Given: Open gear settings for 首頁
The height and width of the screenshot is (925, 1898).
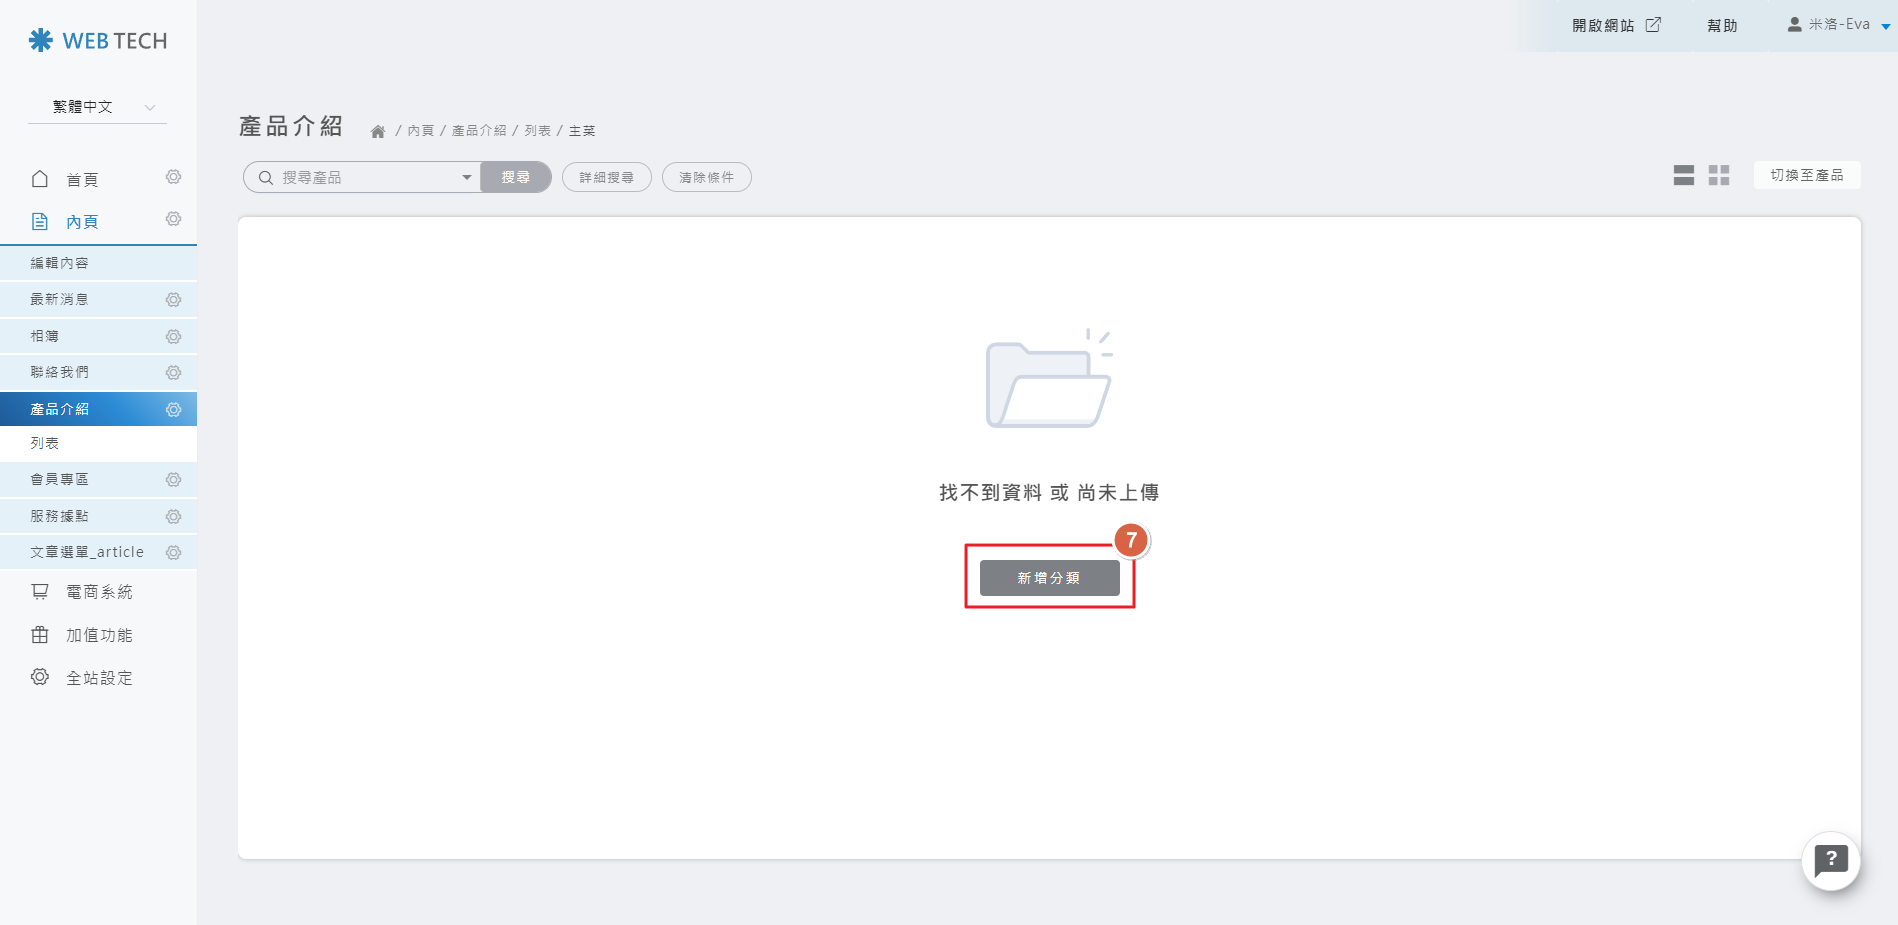Looking at the screenshot, I should (173, 177).
